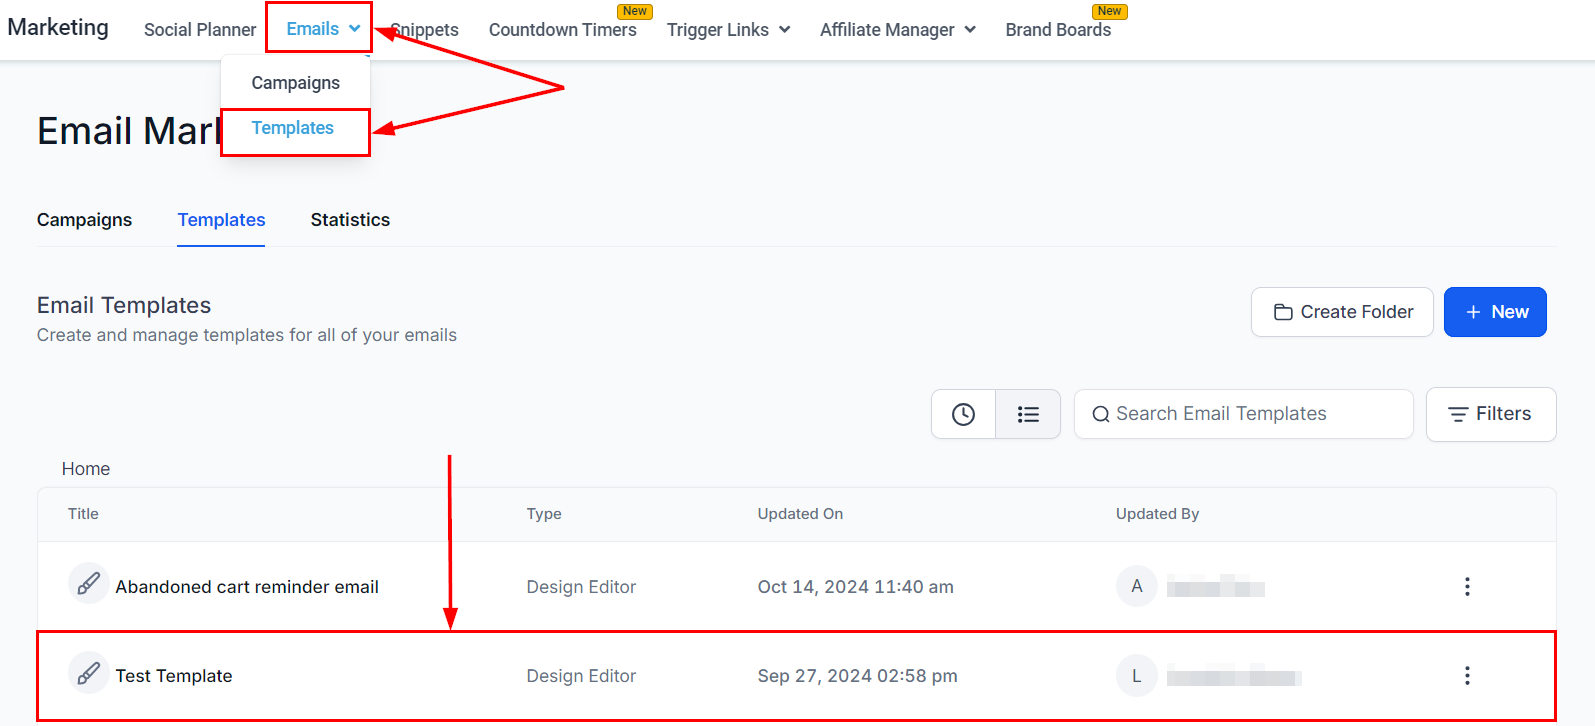Expand the Emails dropdown in navigation
The width and height of the screenshot is (1595, 726).
pos(322,29)
